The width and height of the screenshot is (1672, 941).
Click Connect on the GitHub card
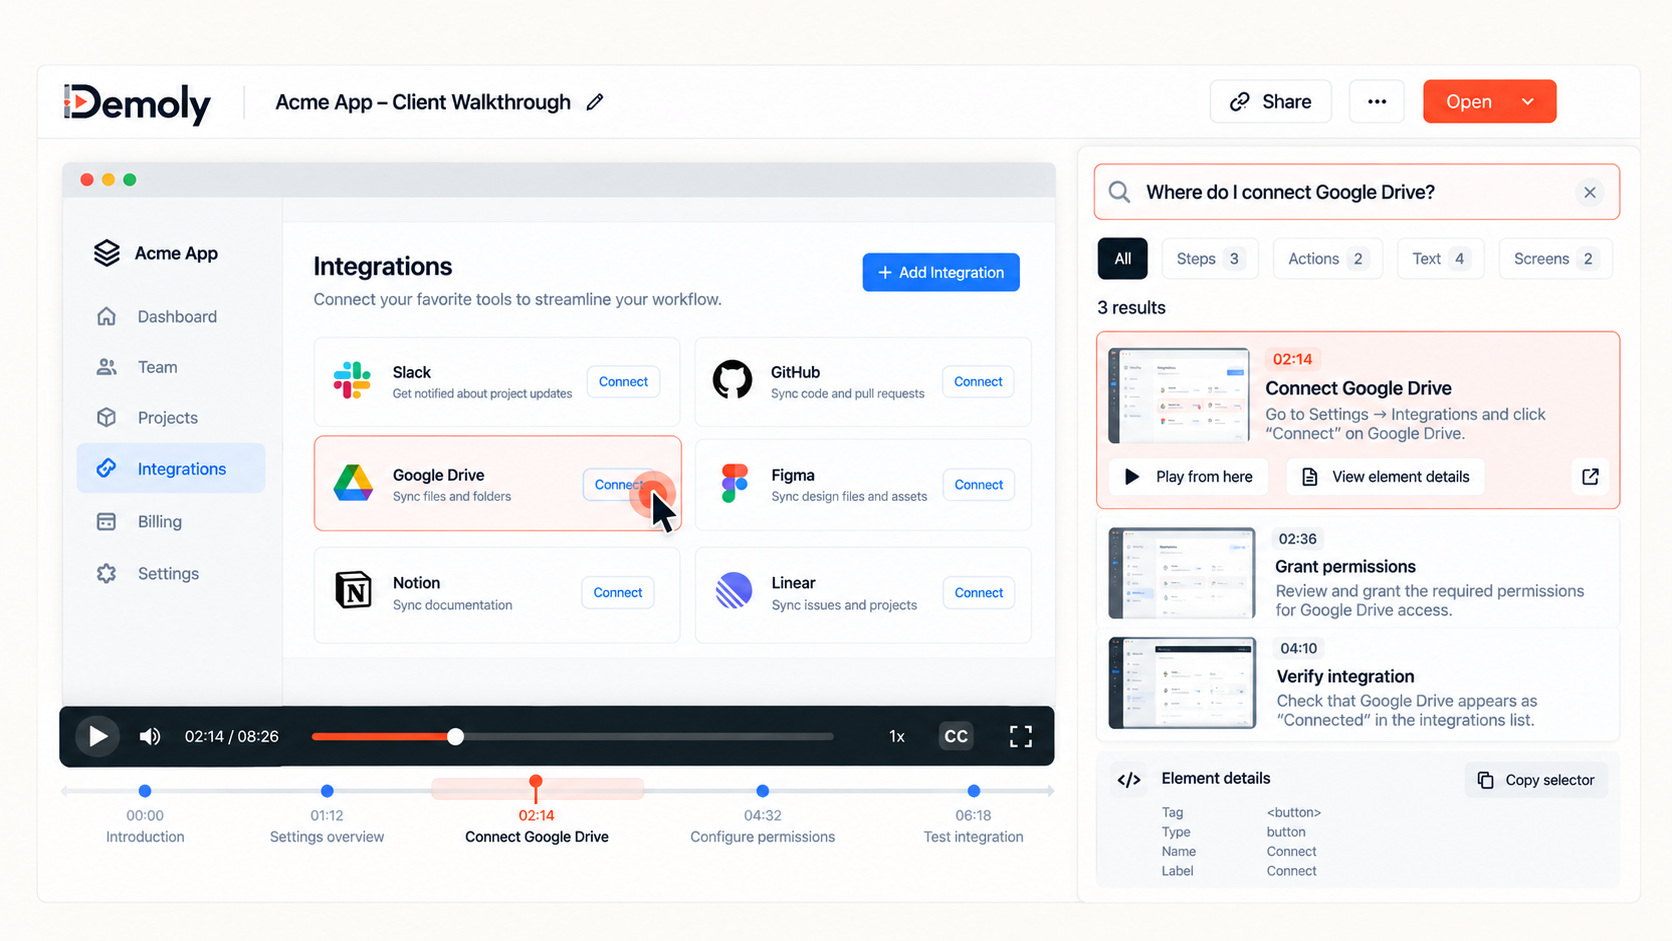pos(978,382)
